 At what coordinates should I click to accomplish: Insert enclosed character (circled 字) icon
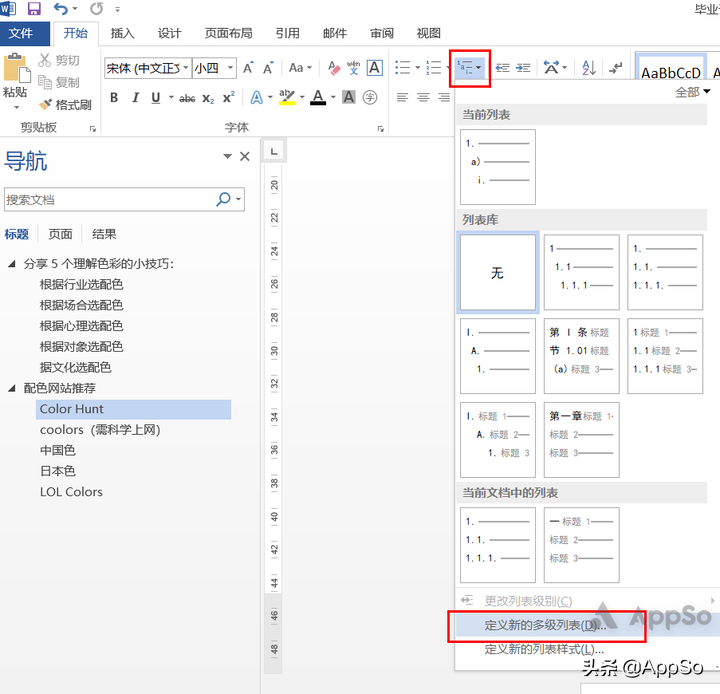tap(370, 97)
